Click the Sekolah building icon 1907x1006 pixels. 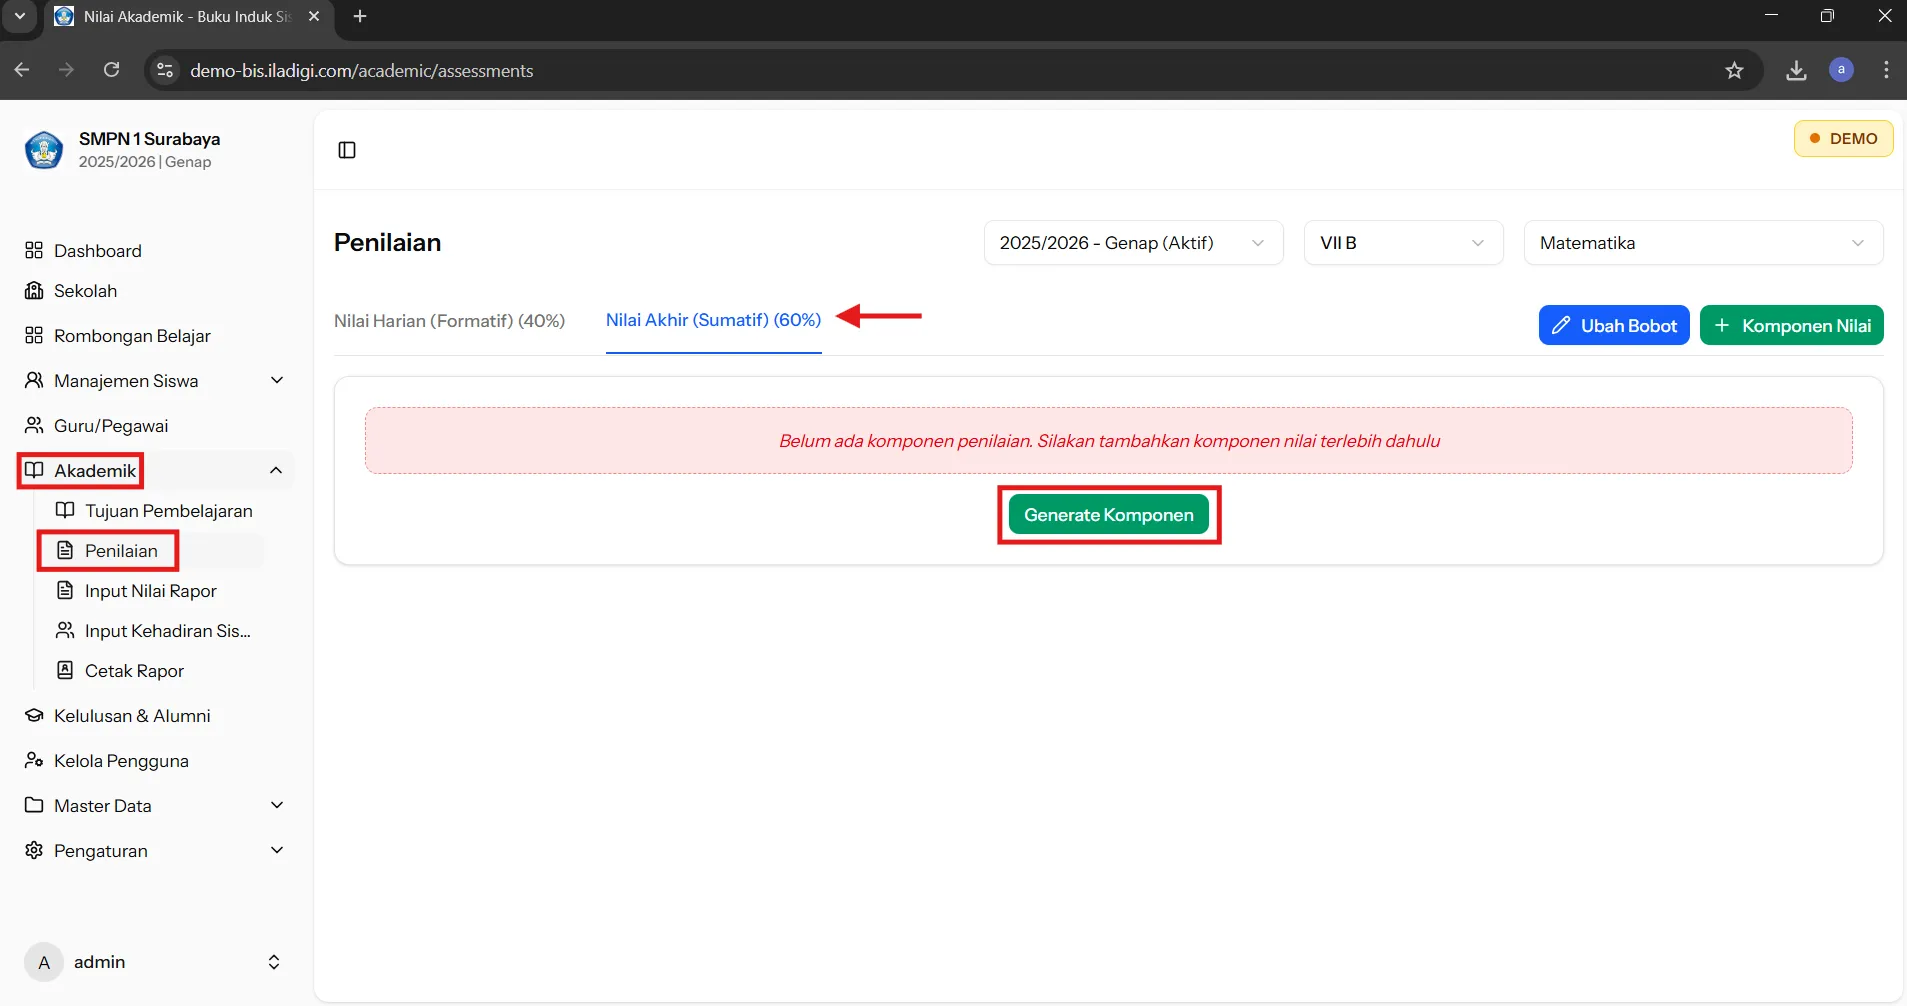(34, 291)
